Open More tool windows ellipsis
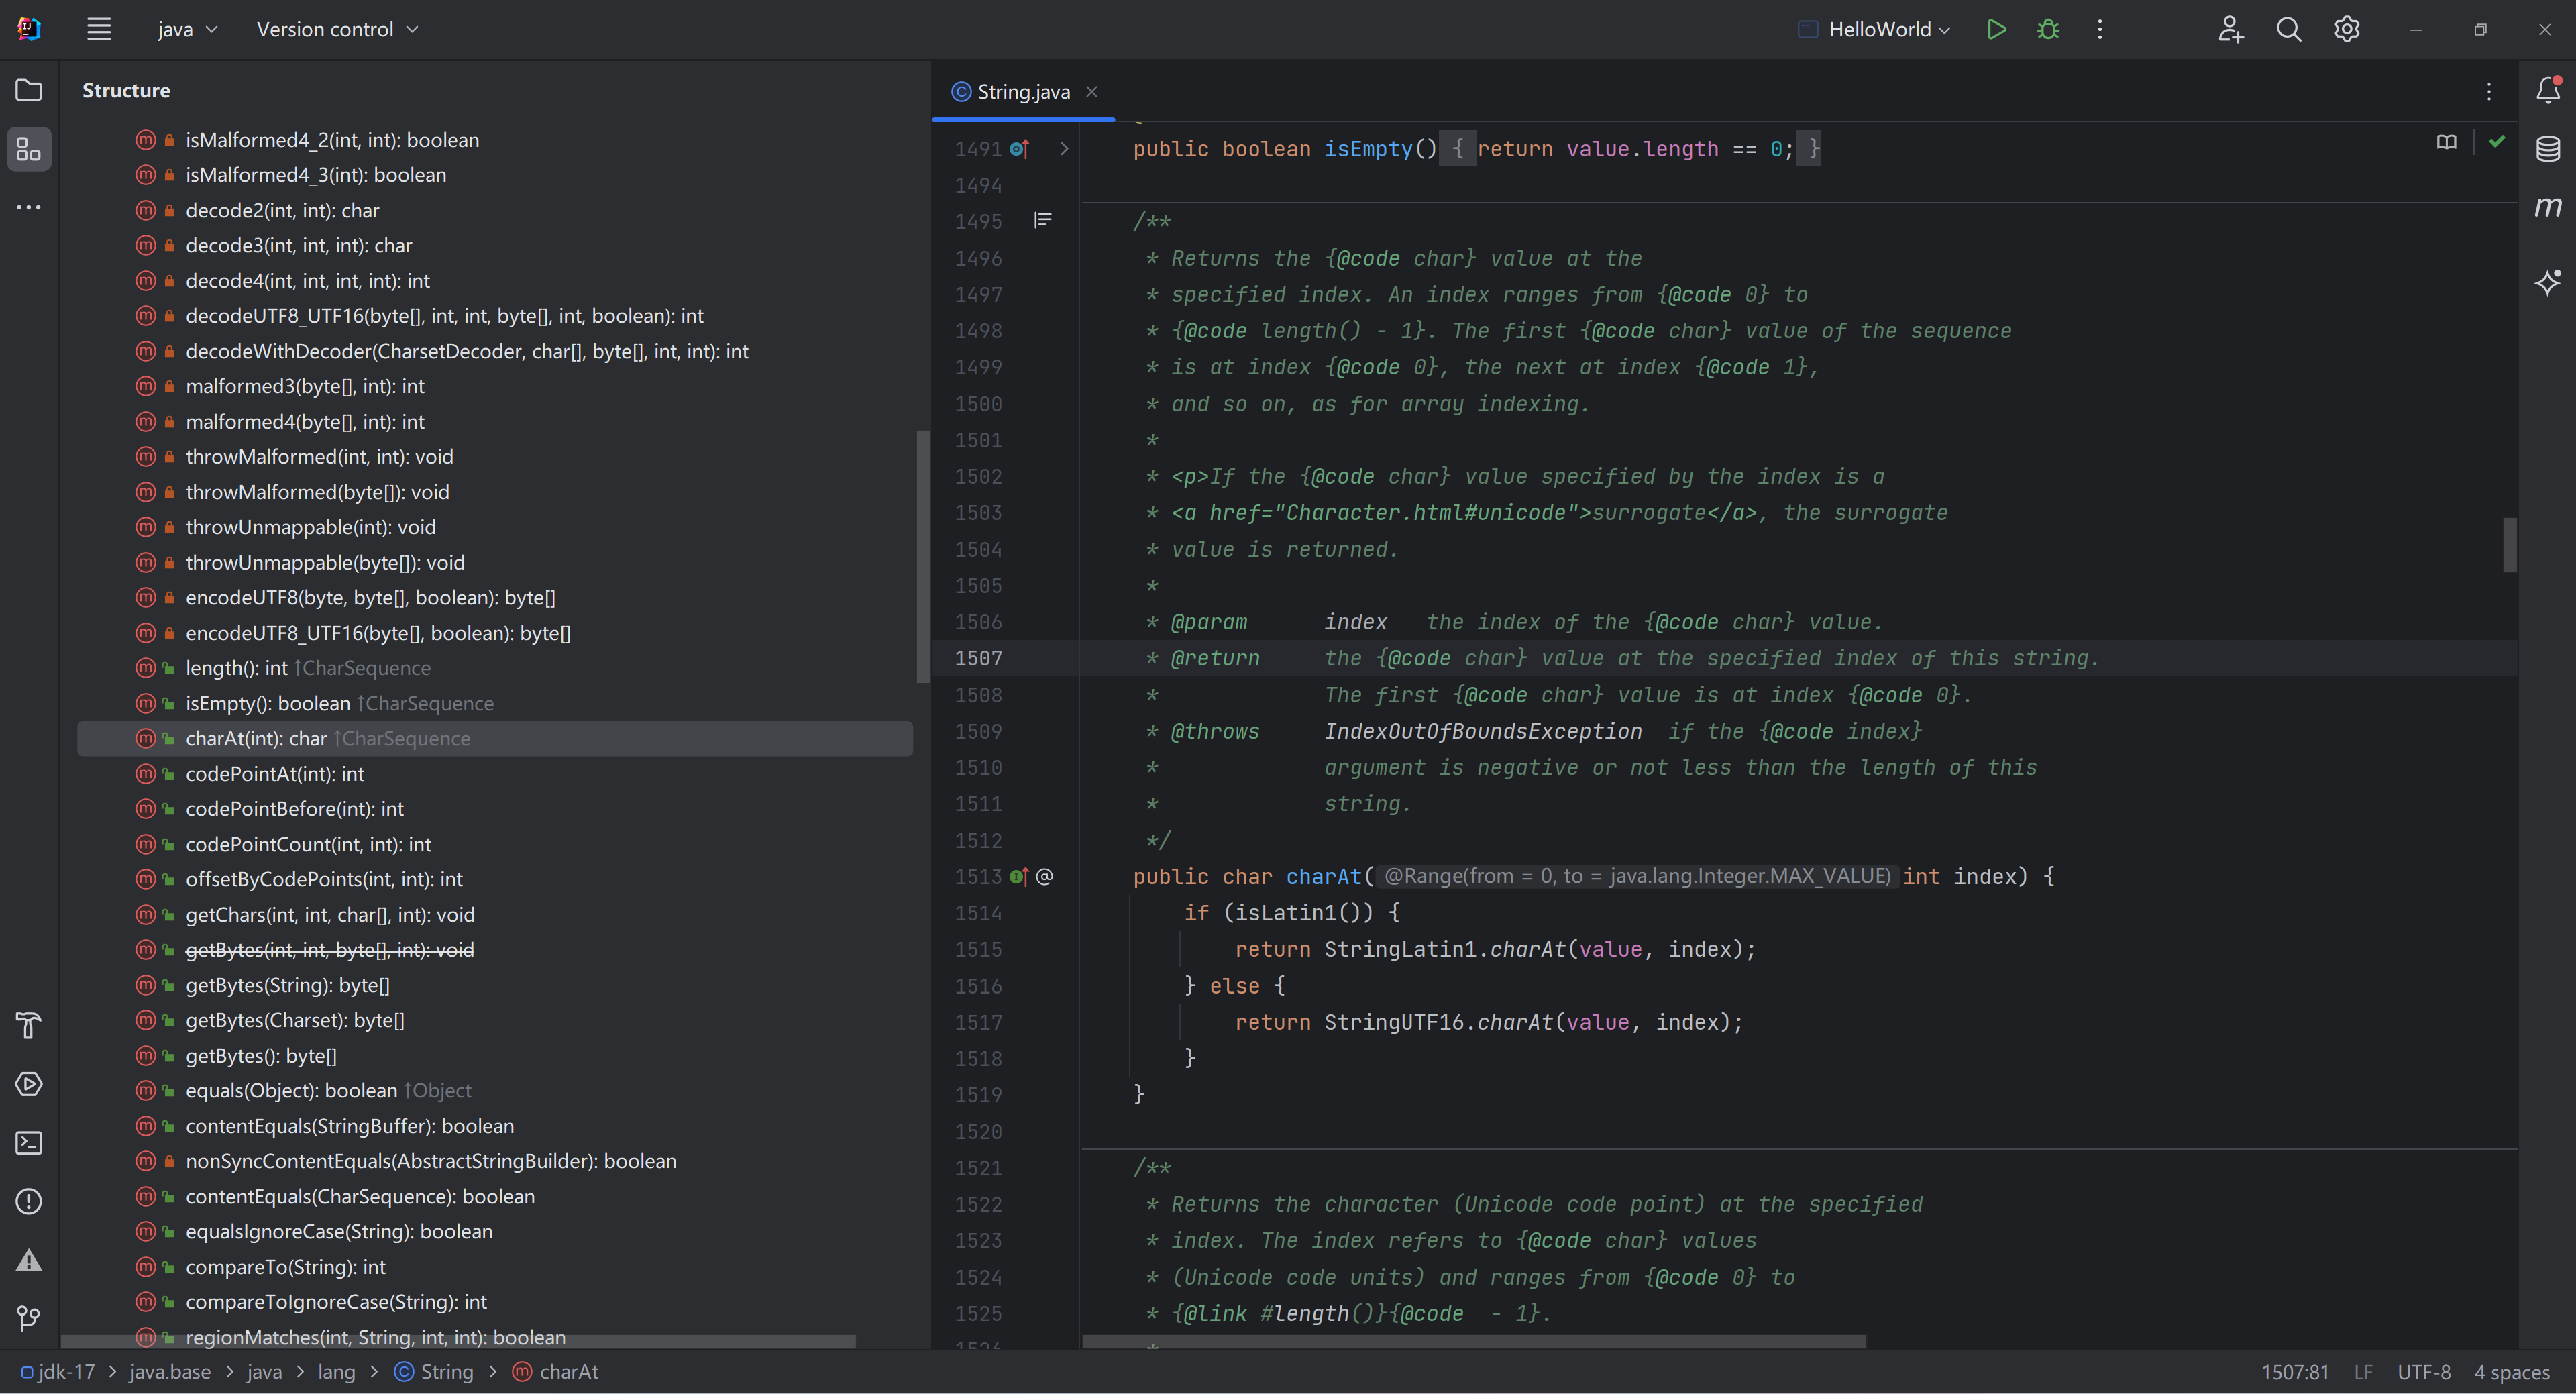 (x=29, y=207)
